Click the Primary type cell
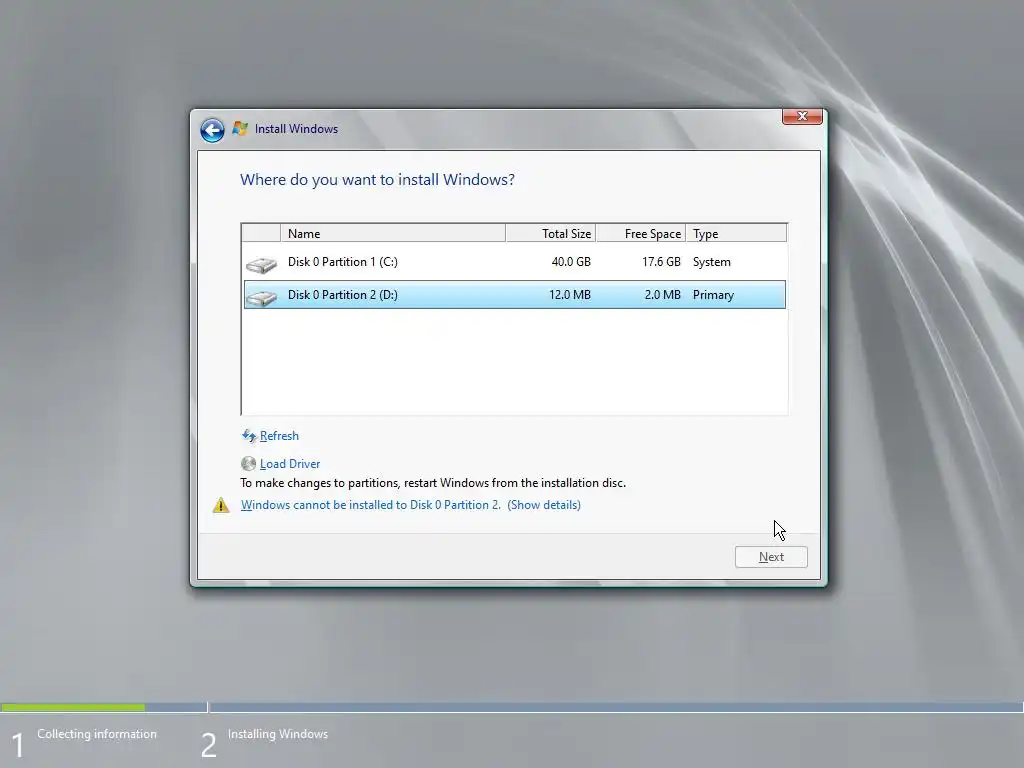The height and width of the screenshot is (768, 1024). [x=713, y=295]
